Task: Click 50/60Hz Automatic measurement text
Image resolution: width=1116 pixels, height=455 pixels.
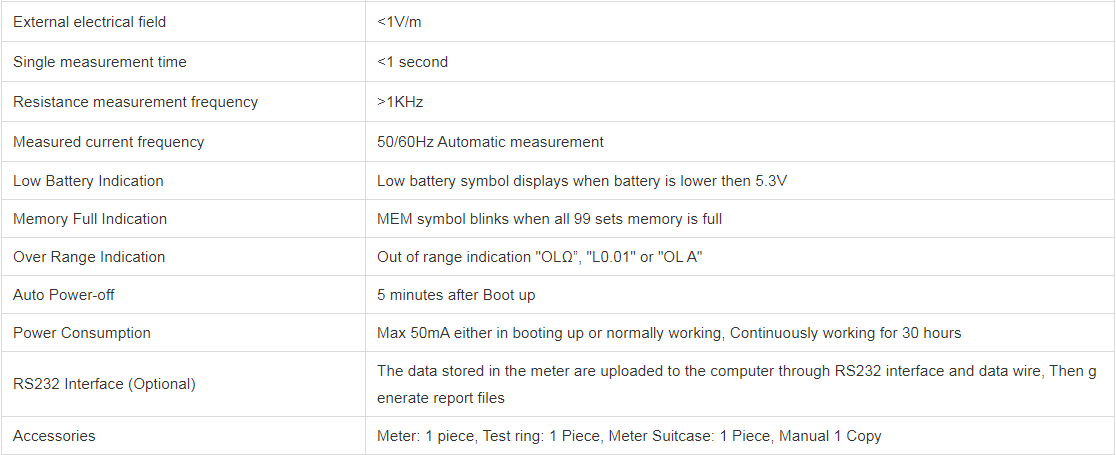Action: coord(490,142)
